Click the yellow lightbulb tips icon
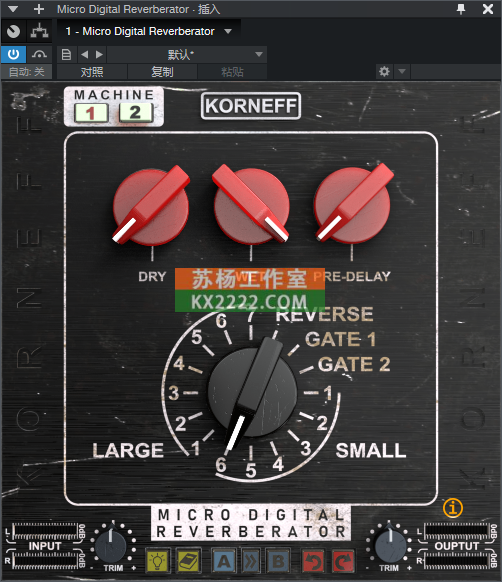 [157, 561]
